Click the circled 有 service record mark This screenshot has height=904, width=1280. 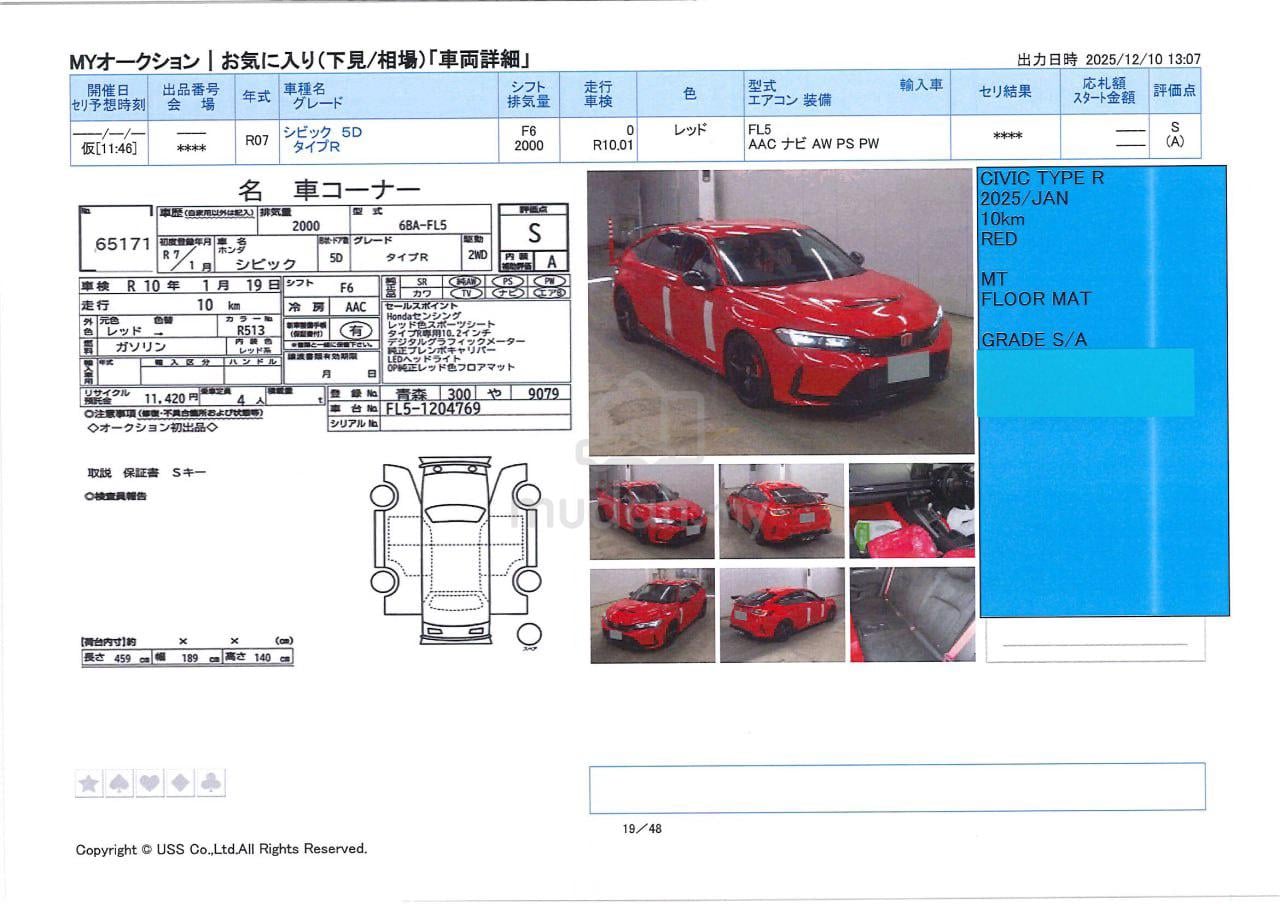tap(354, 330)
